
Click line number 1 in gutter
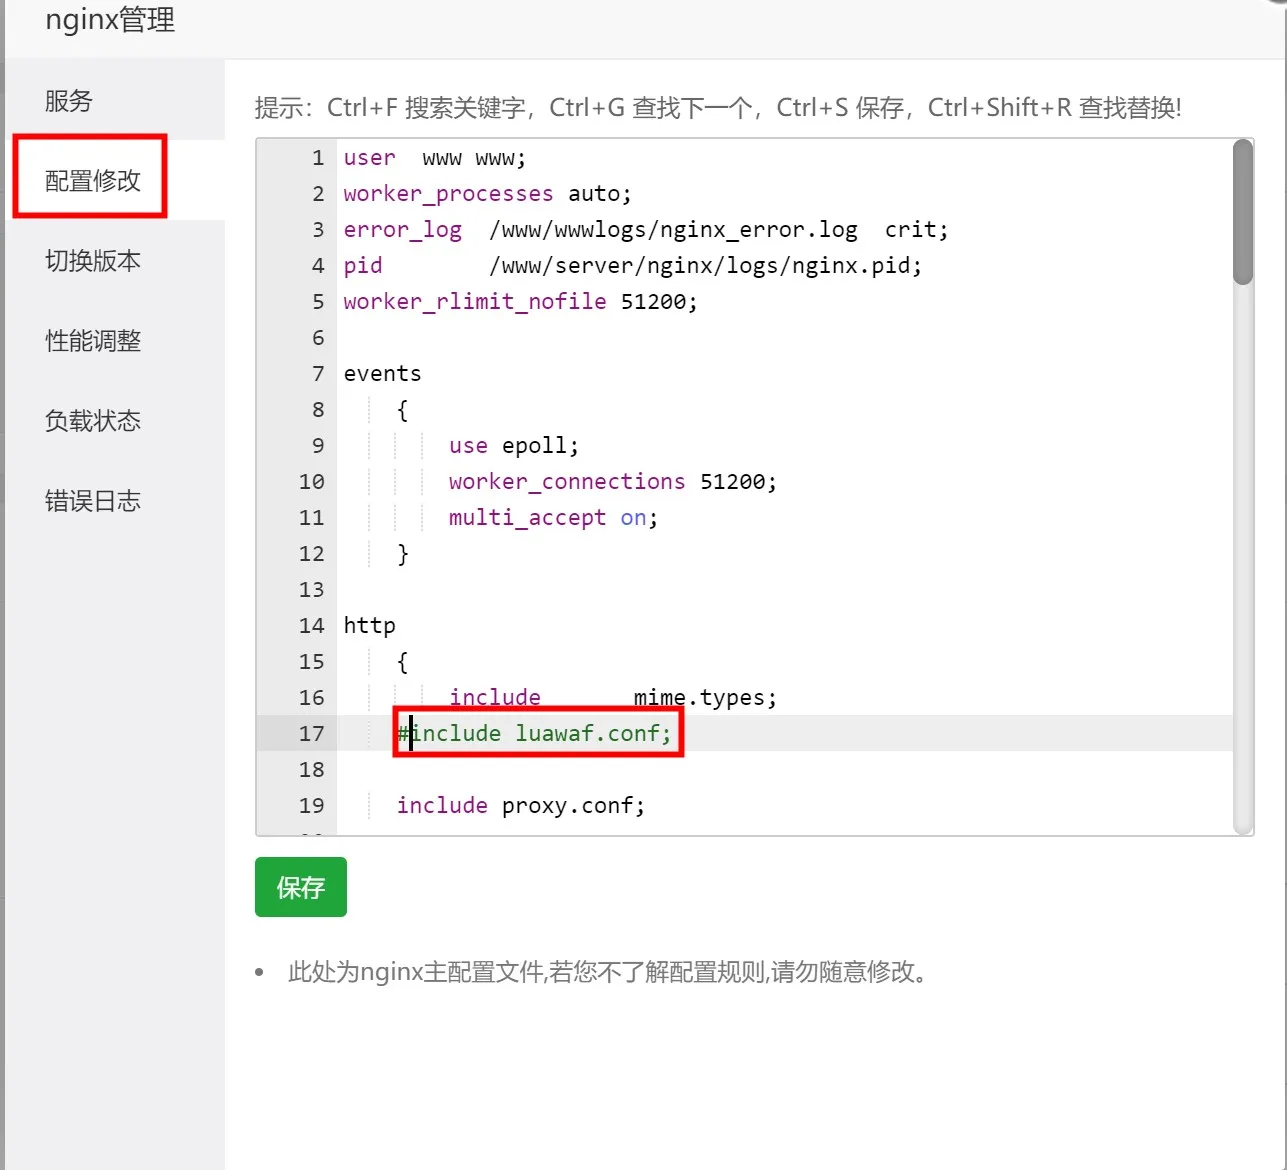click(318, 158)
